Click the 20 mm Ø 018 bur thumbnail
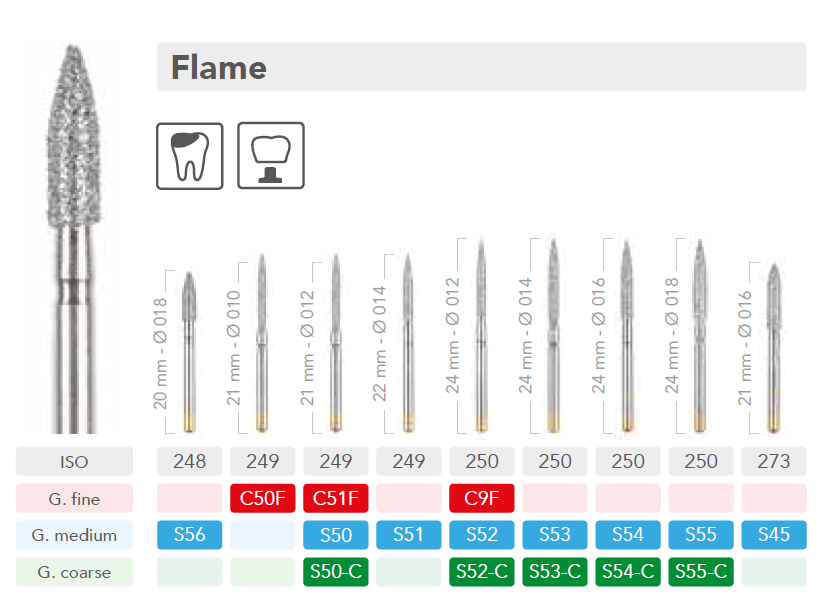Viewport: 825px width, 607px height. click(x=190, y=345)
